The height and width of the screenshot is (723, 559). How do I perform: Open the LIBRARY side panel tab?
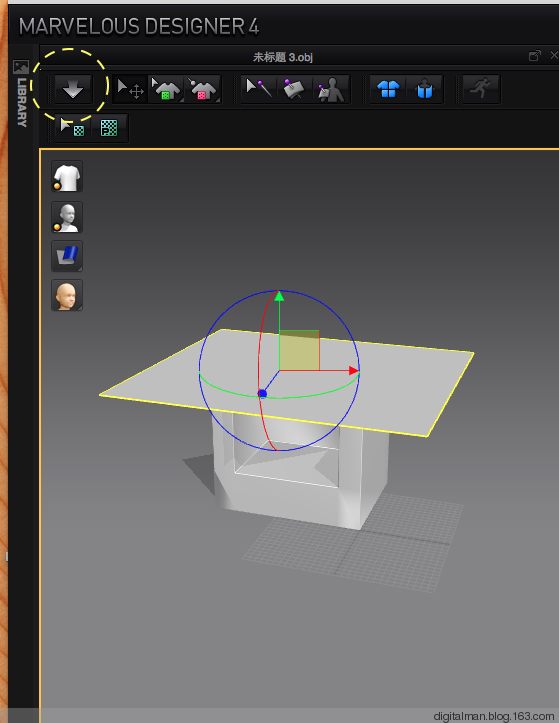click(x=22, y=102)
